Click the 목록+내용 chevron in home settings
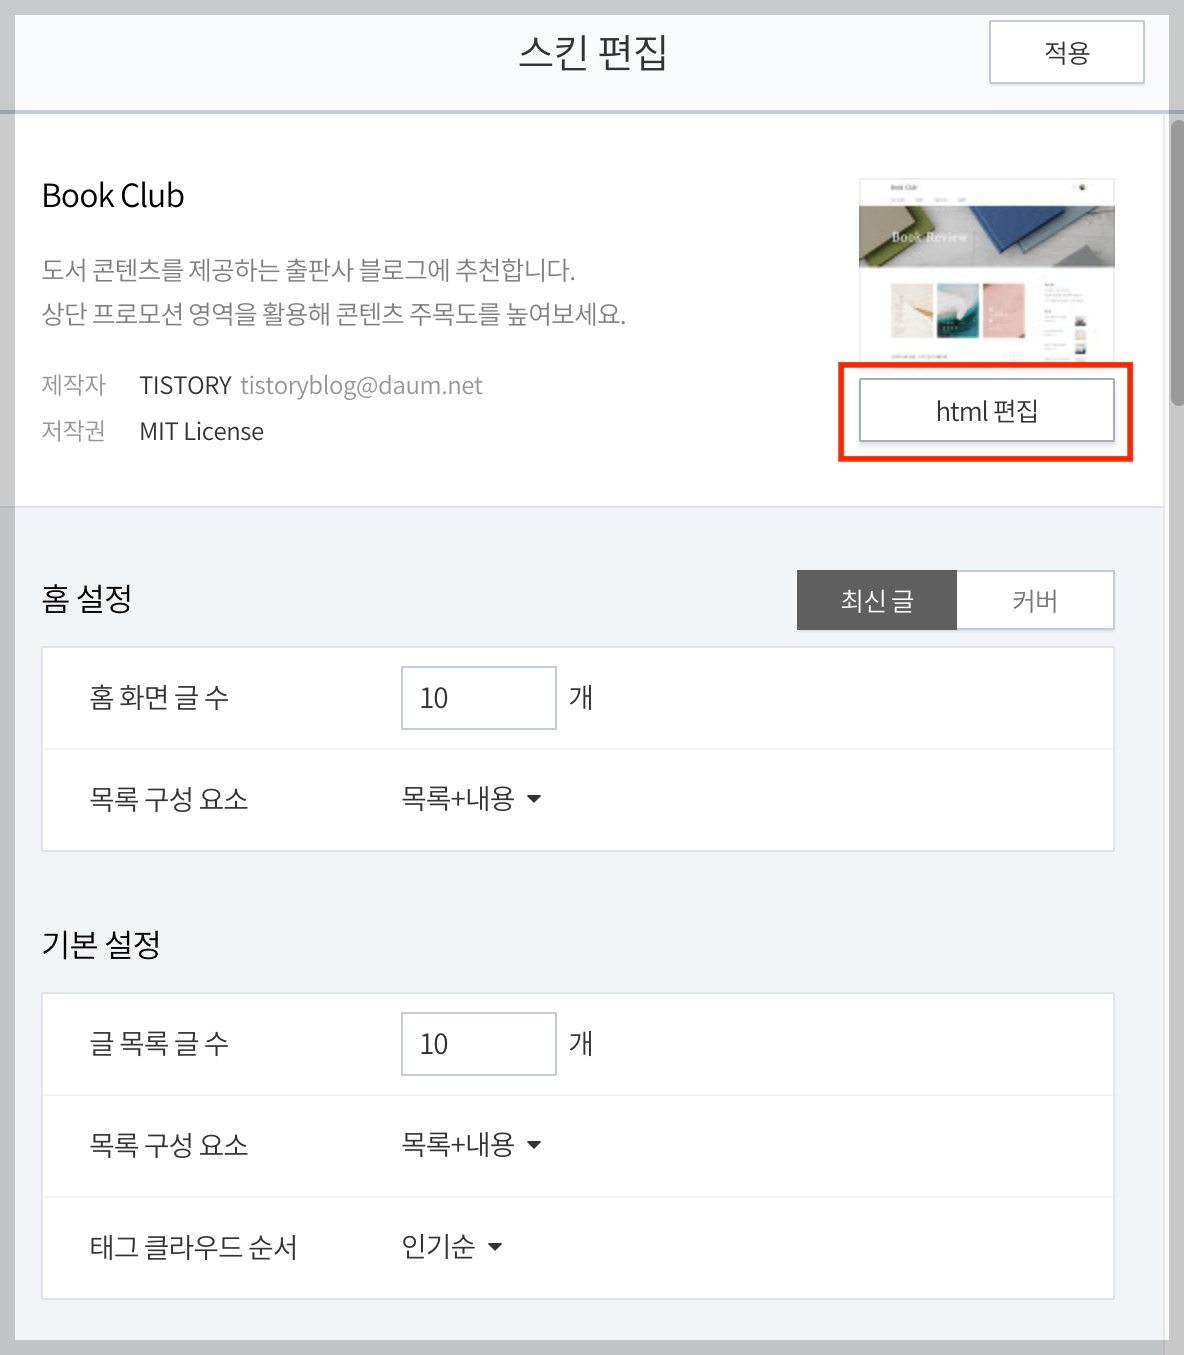Viewport: 1184px width, 1355px height. pos(535,799)
